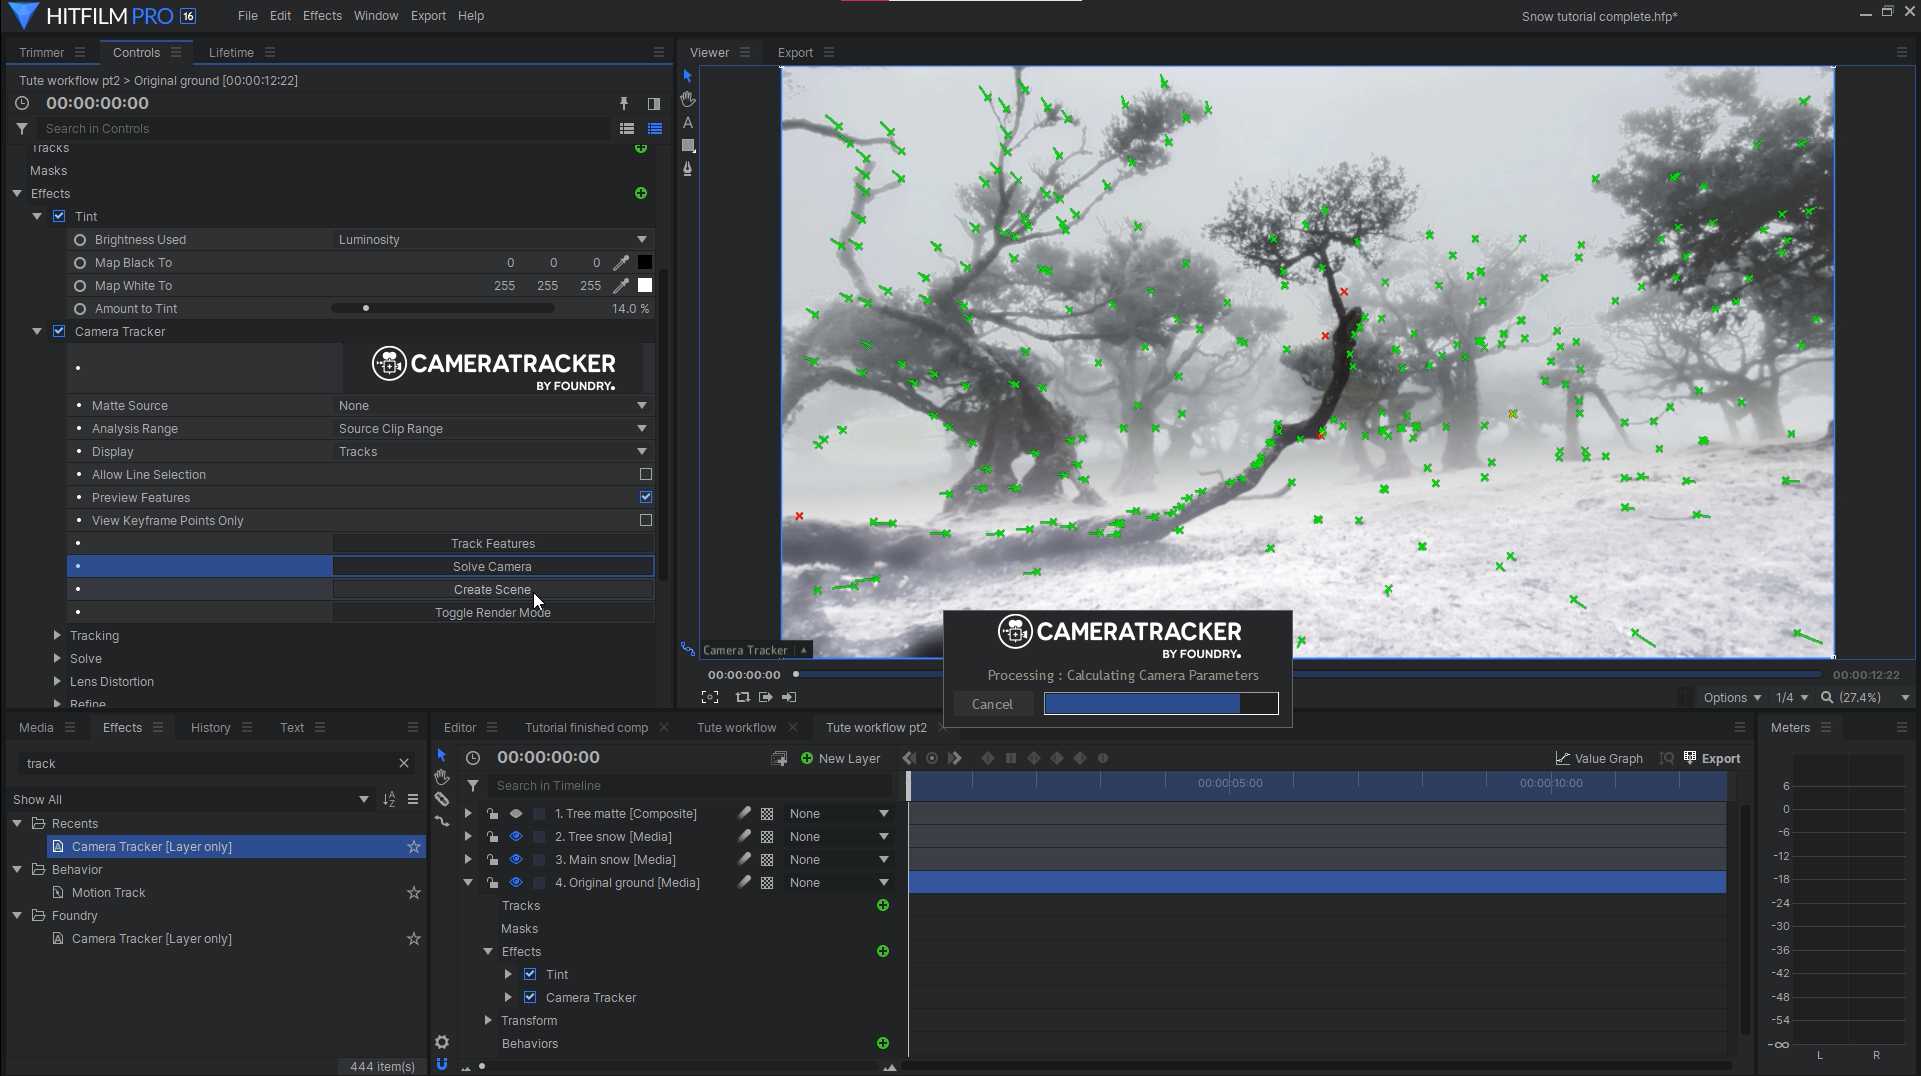Click the filter icon beside Search in Controls
Image resolution: width=1921 pixels, height=1076 pixels.
21,129
